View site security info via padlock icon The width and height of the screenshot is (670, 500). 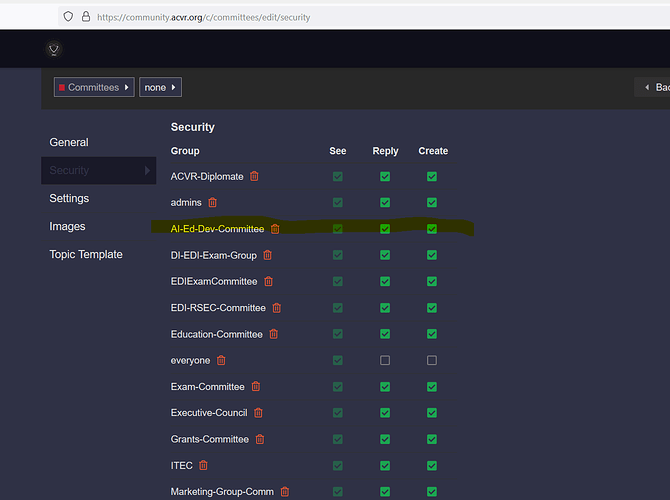[86, 17]
